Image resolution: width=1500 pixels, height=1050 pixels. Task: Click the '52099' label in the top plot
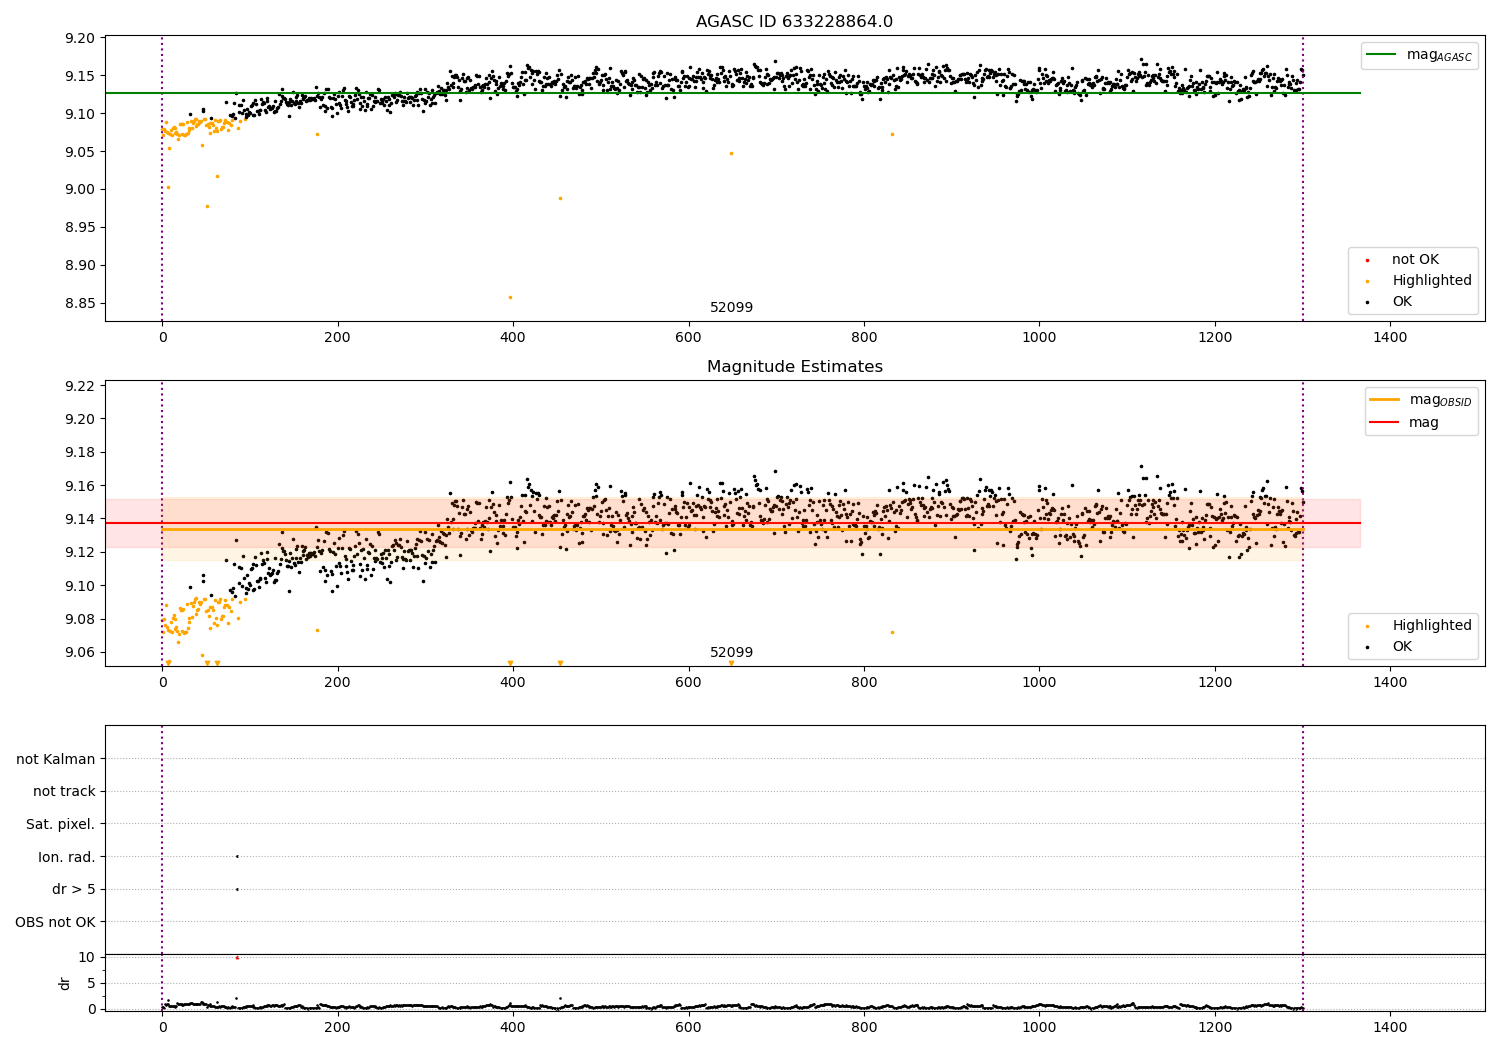coord(731,308)
